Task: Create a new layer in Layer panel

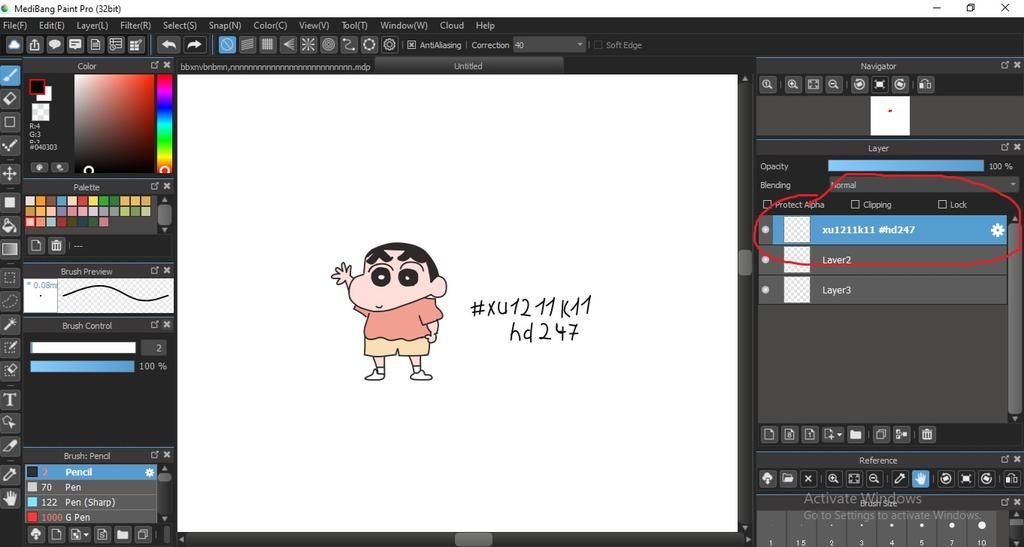Action: [769, 434]
